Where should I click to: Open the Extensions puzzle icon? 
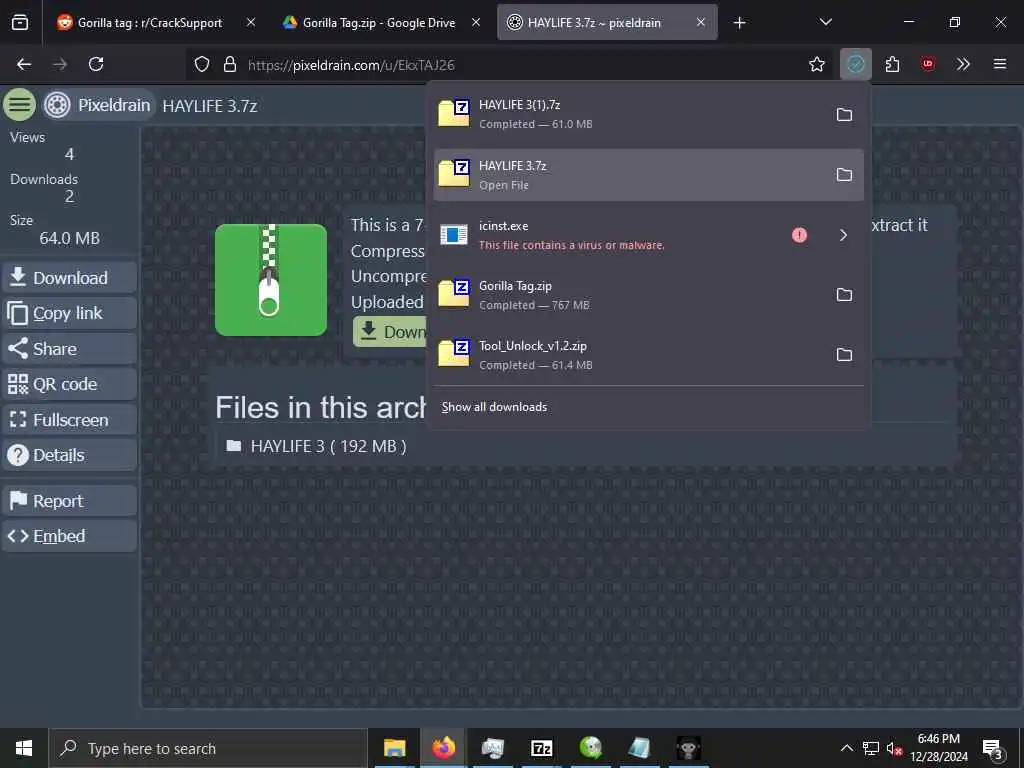pos(892,64)
